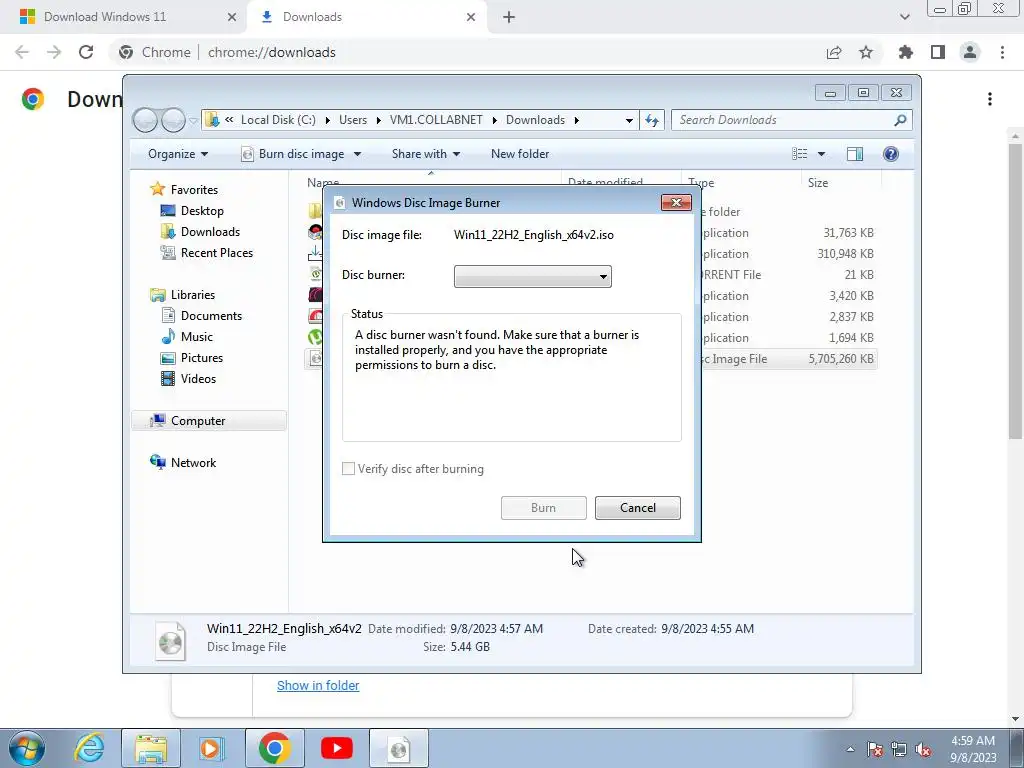Select Videos library in sidebar
Image resolution: width=1024 pixels, height=768 pixels.
pyautogui.click(x=198, y=379)
